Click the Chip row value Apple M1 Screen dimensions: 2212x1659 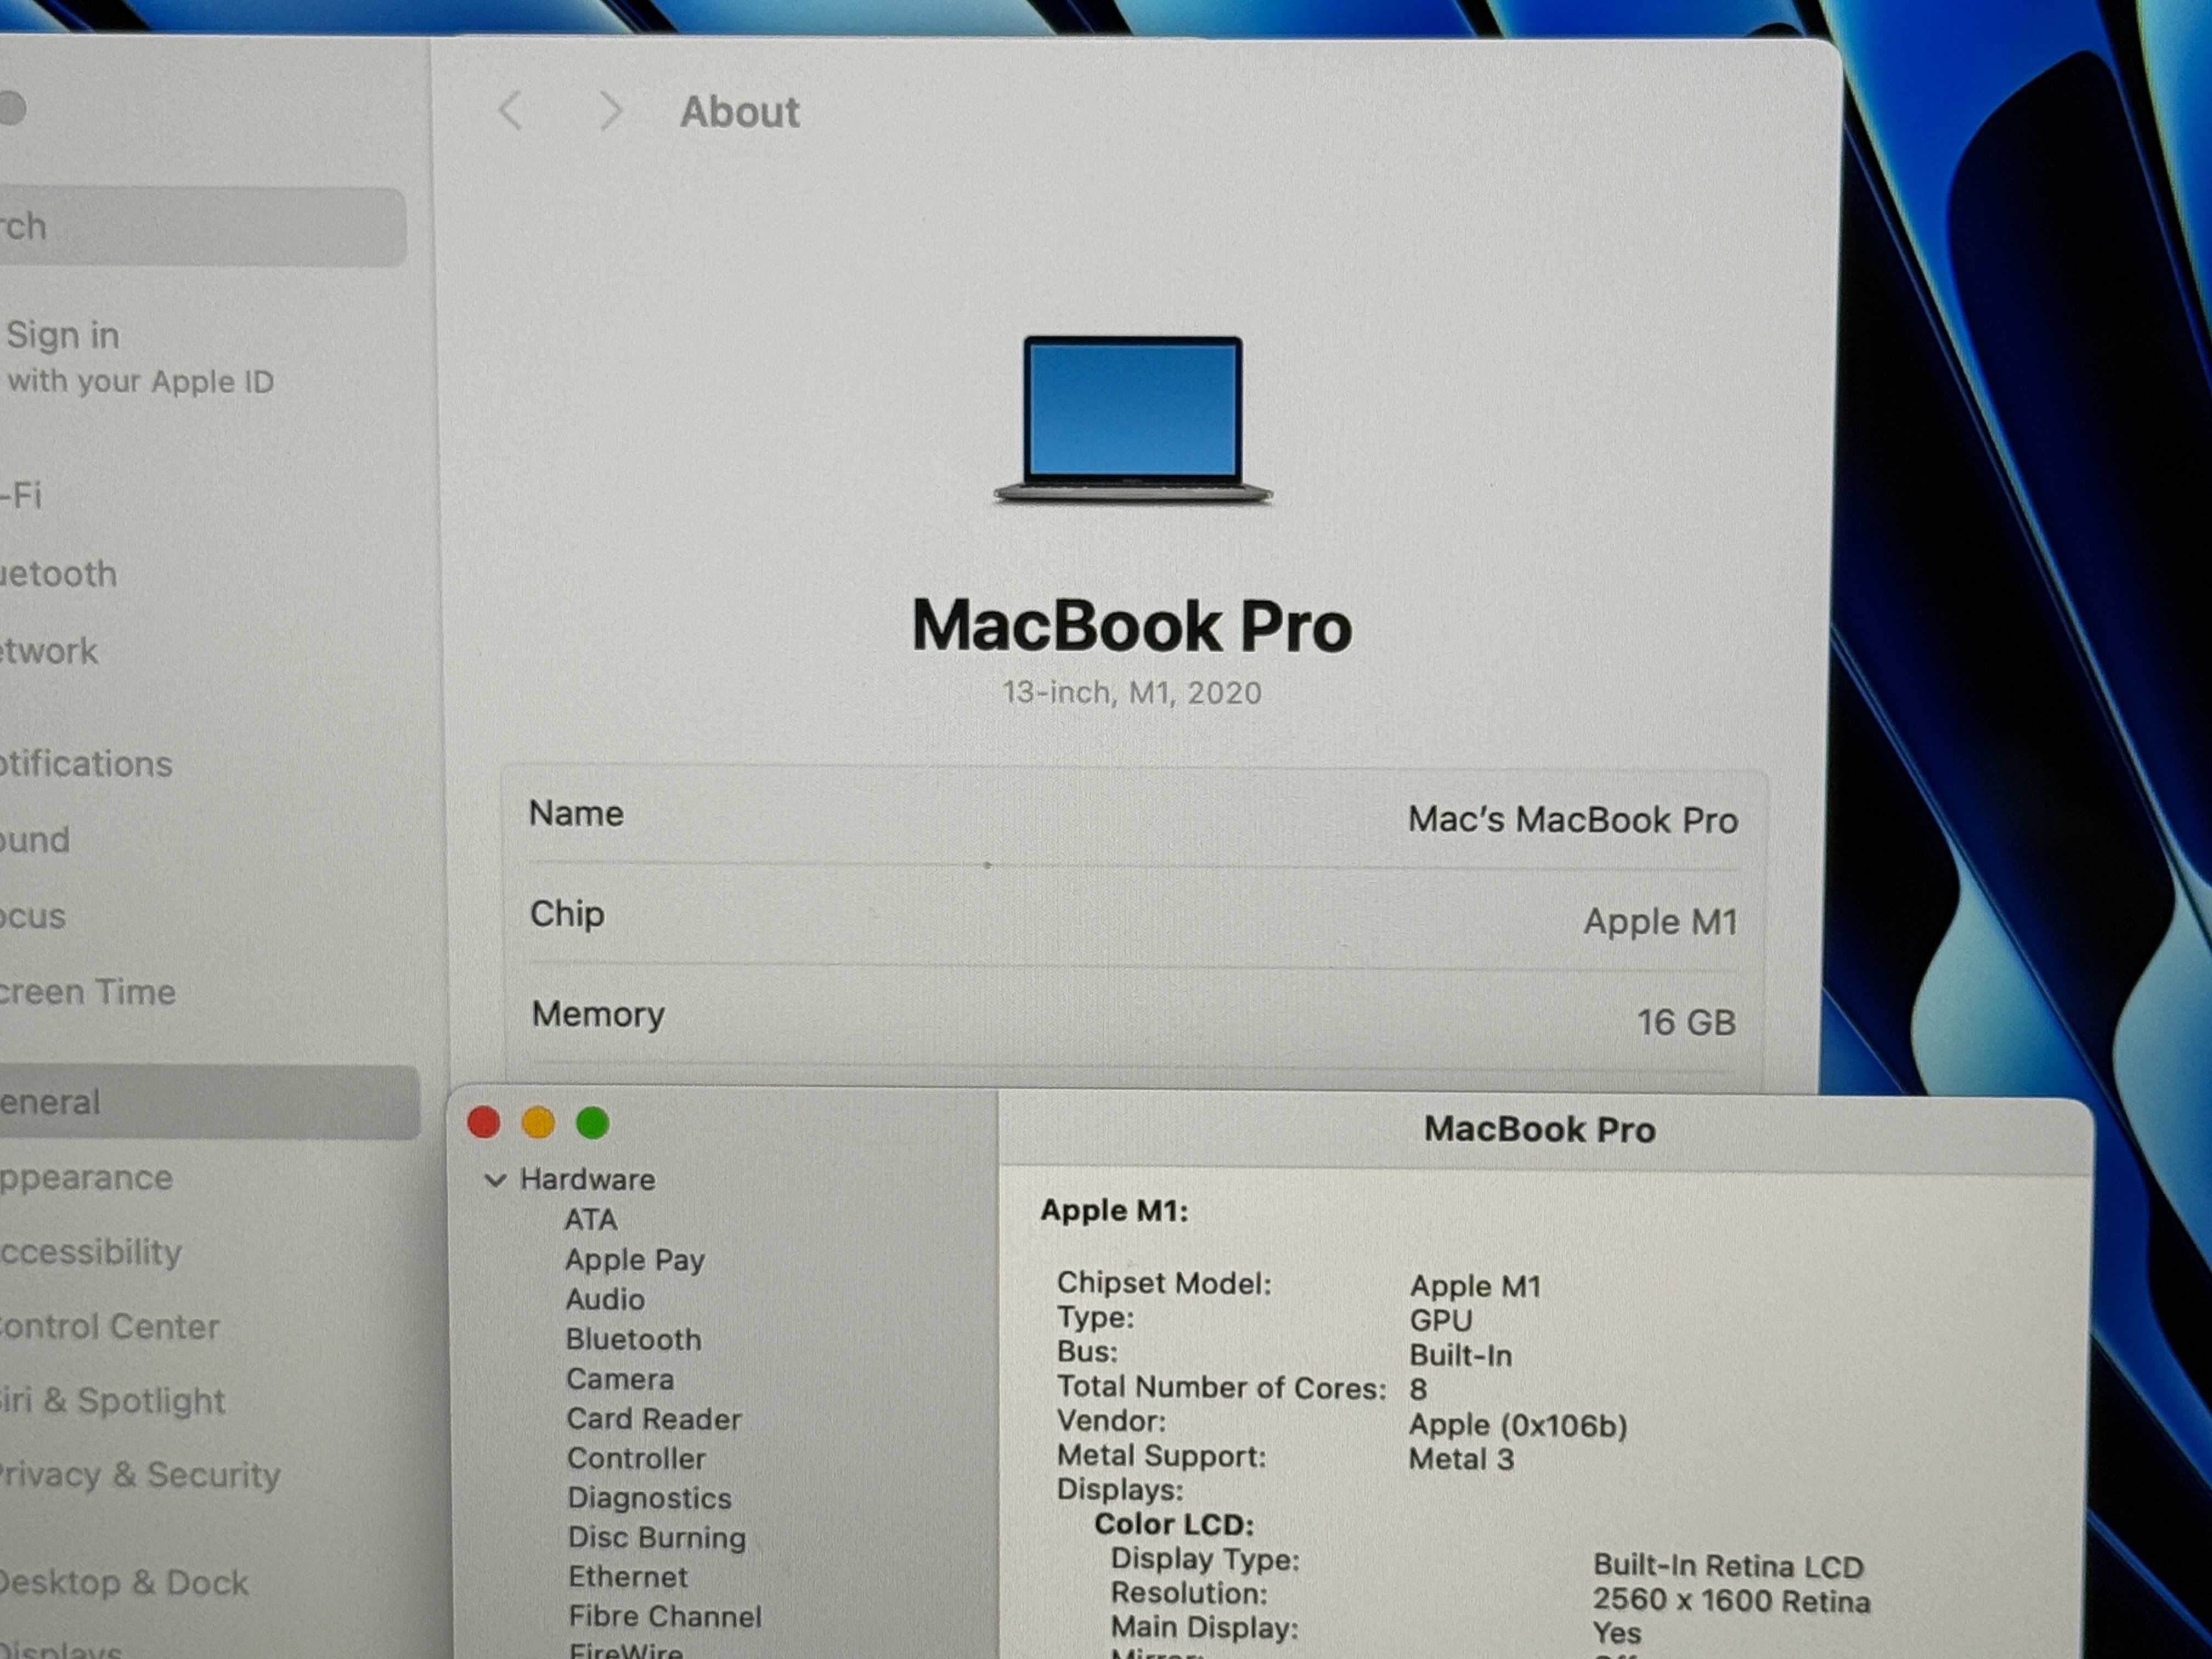click(1661, 921)
